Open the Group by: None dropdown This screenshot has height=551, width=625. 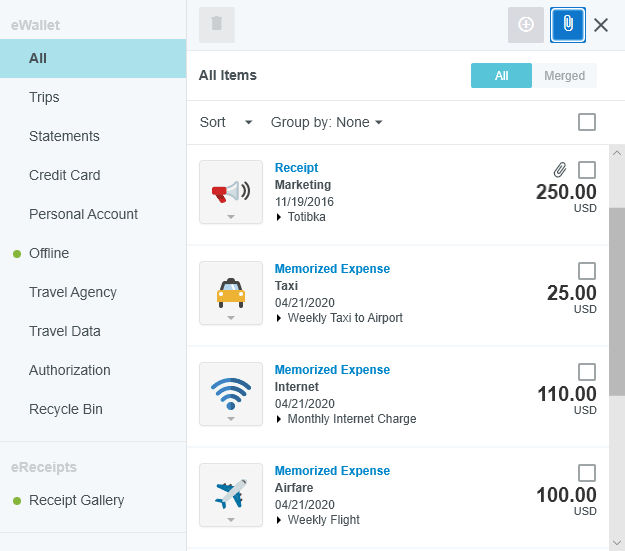pos(327,122)
